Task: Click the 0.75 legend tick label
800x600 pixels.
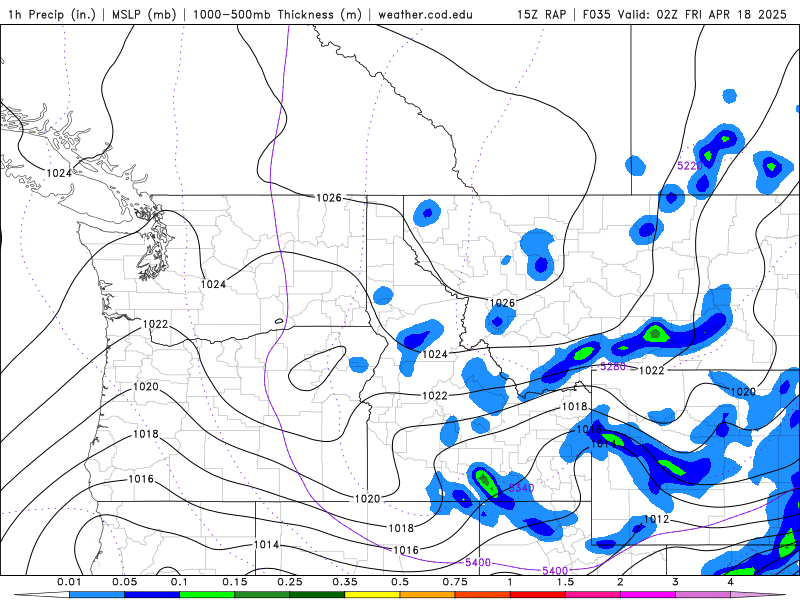Action: coord(455,582)
